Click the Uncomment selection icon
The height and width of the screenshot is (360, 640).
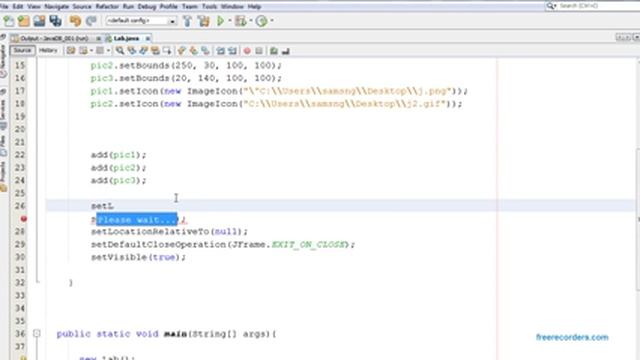(286, 51)
